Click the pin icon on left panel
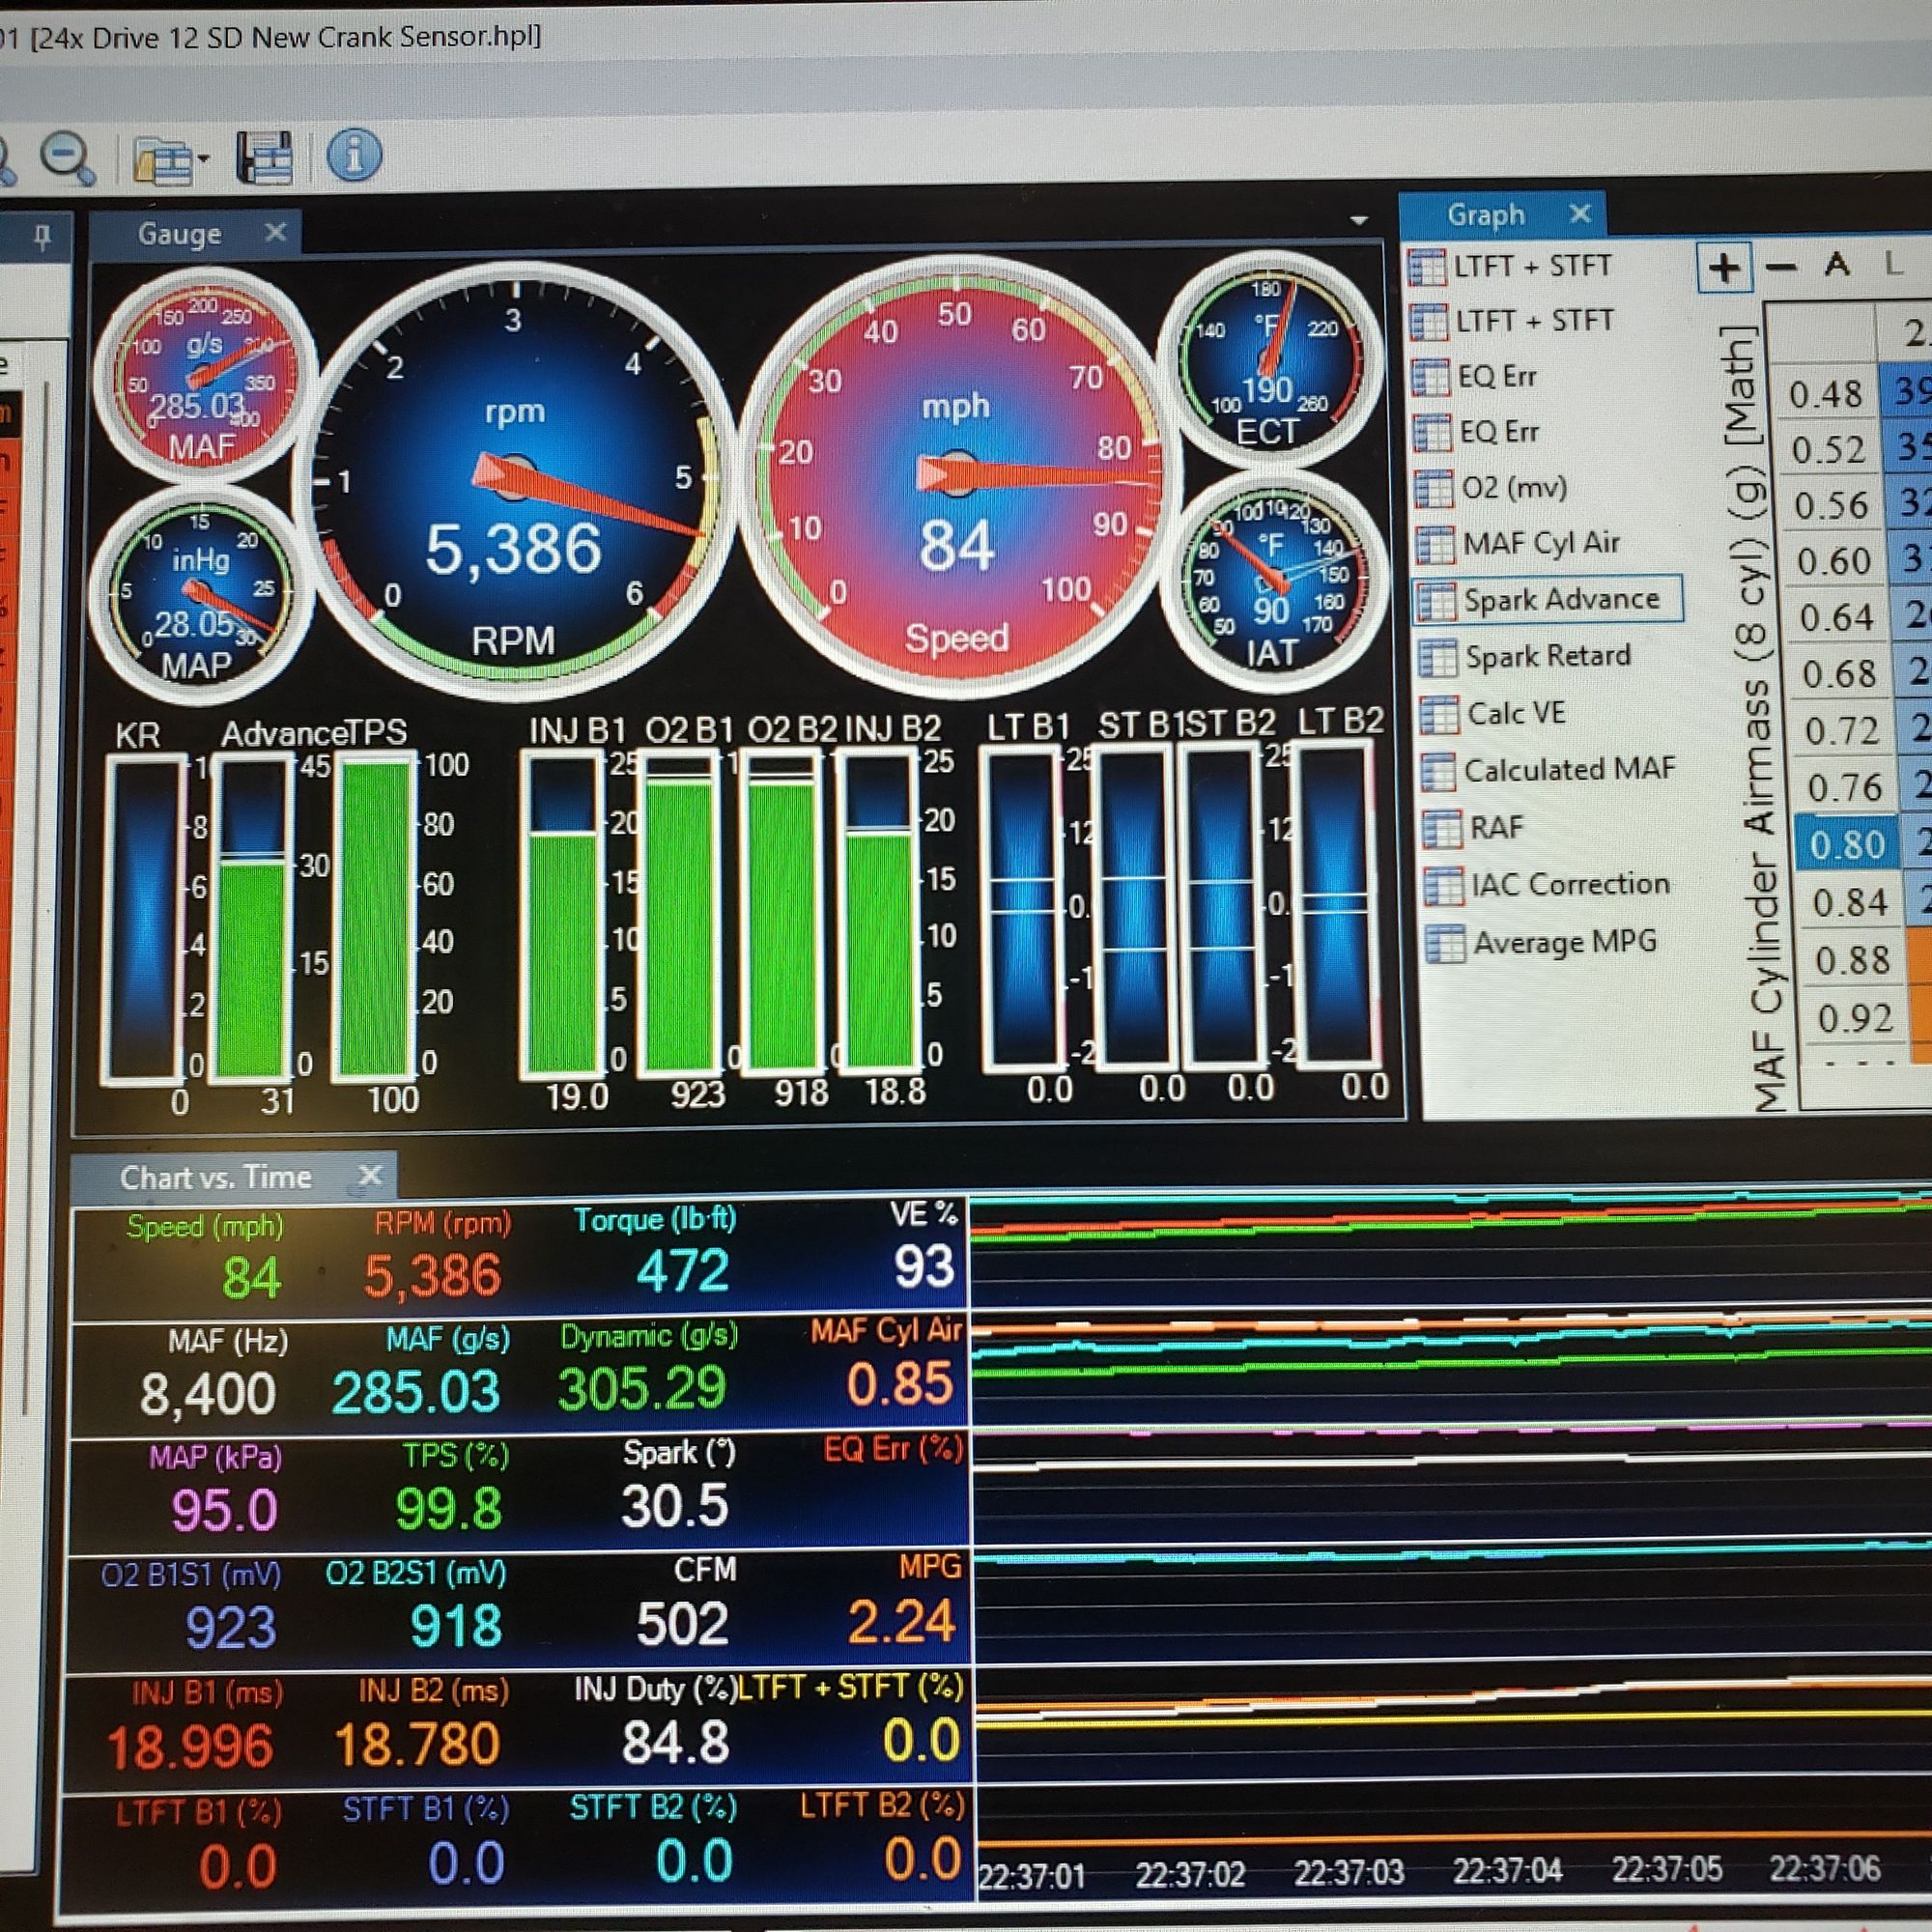The height and width of the screenshot is (1932, 1932). (x=41, y=237)
